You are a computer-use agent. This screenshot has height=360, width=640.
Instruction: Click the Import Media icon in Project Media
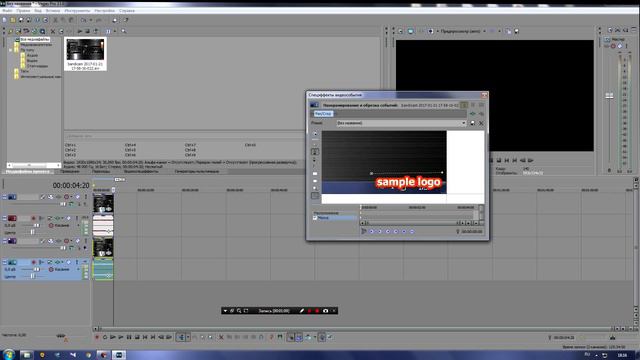[11, 31]
